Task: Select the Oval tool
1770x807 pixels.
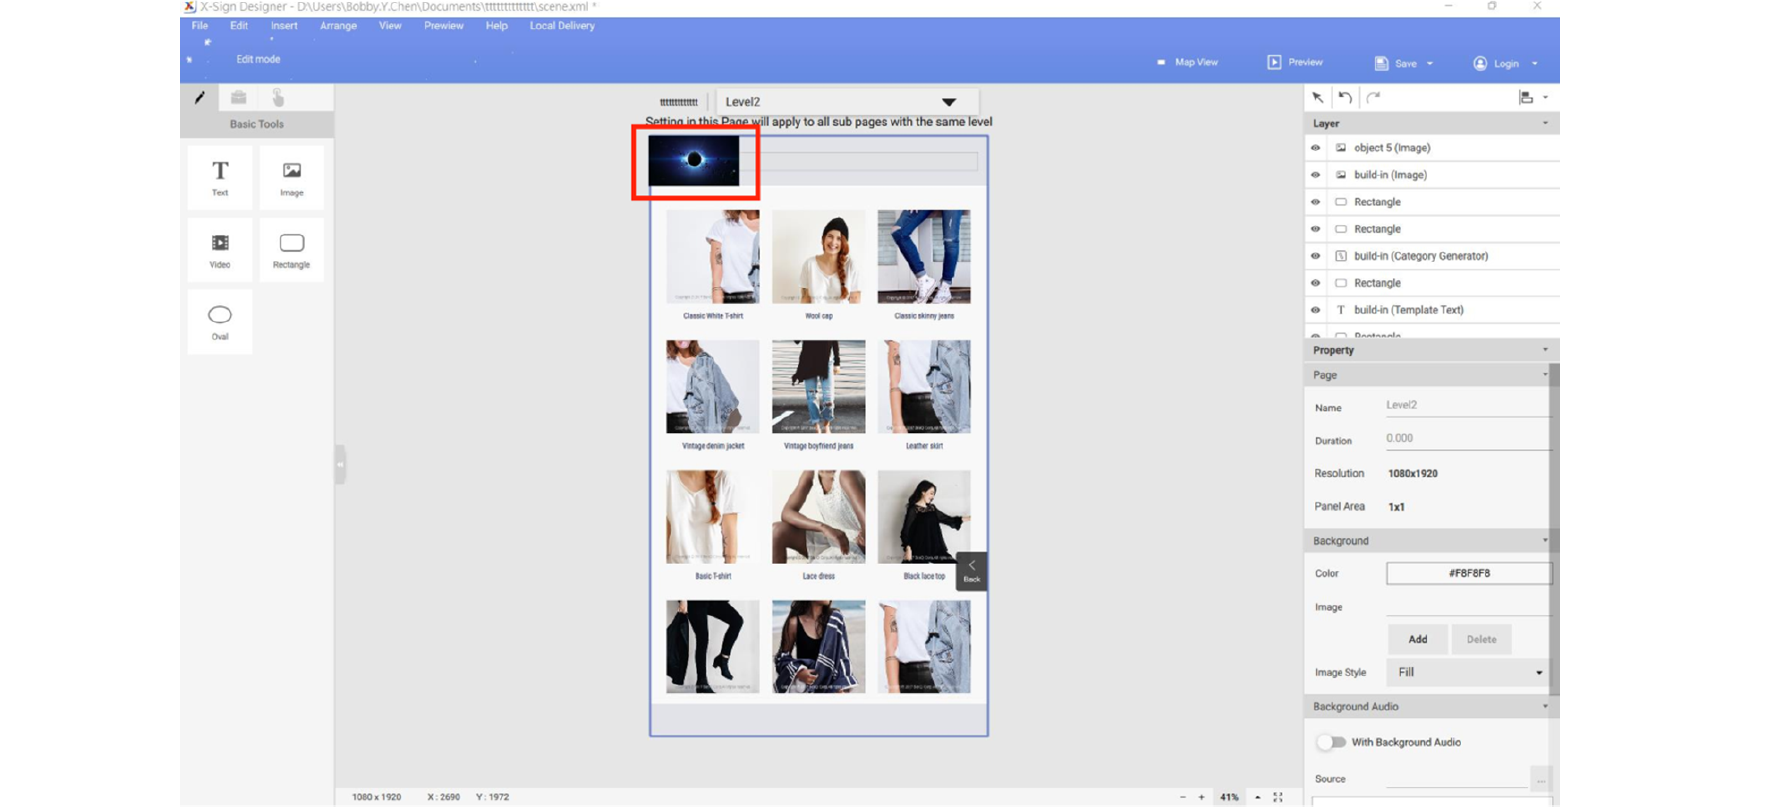Action: tap(220, 321)
